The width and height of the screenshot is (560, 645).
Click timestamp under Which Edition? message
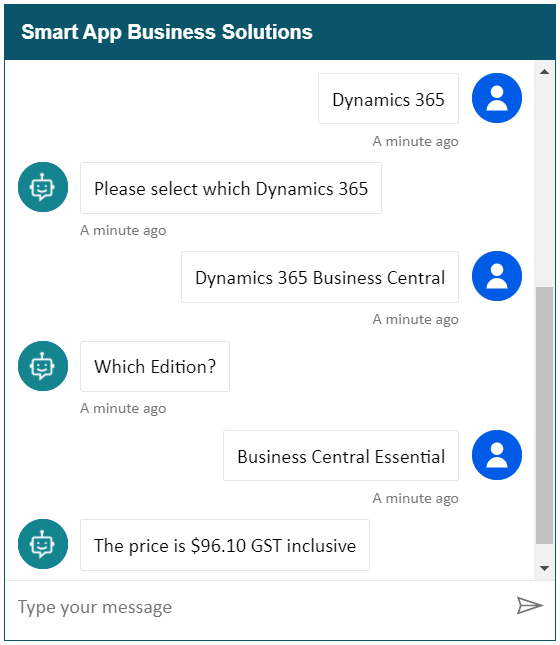[123, 408]
